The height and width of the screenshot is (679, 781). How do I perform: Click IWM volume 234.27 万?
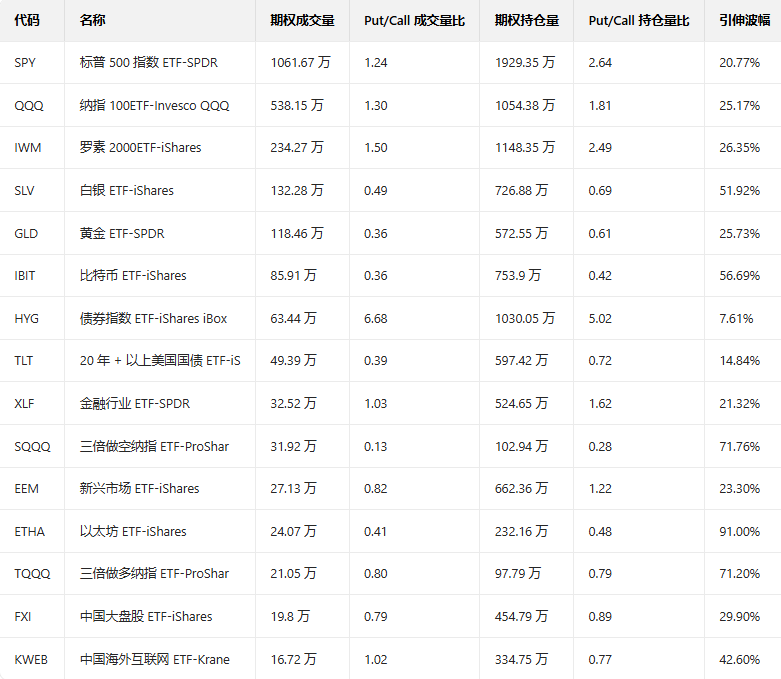click(x=297, y=147)
